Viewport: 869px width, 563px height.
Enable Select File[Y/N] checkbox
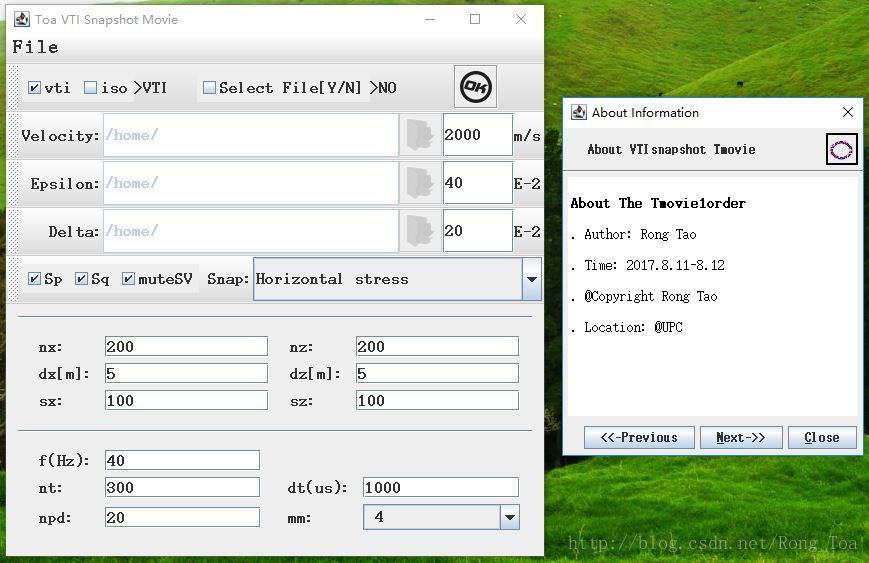click(209, 88)
